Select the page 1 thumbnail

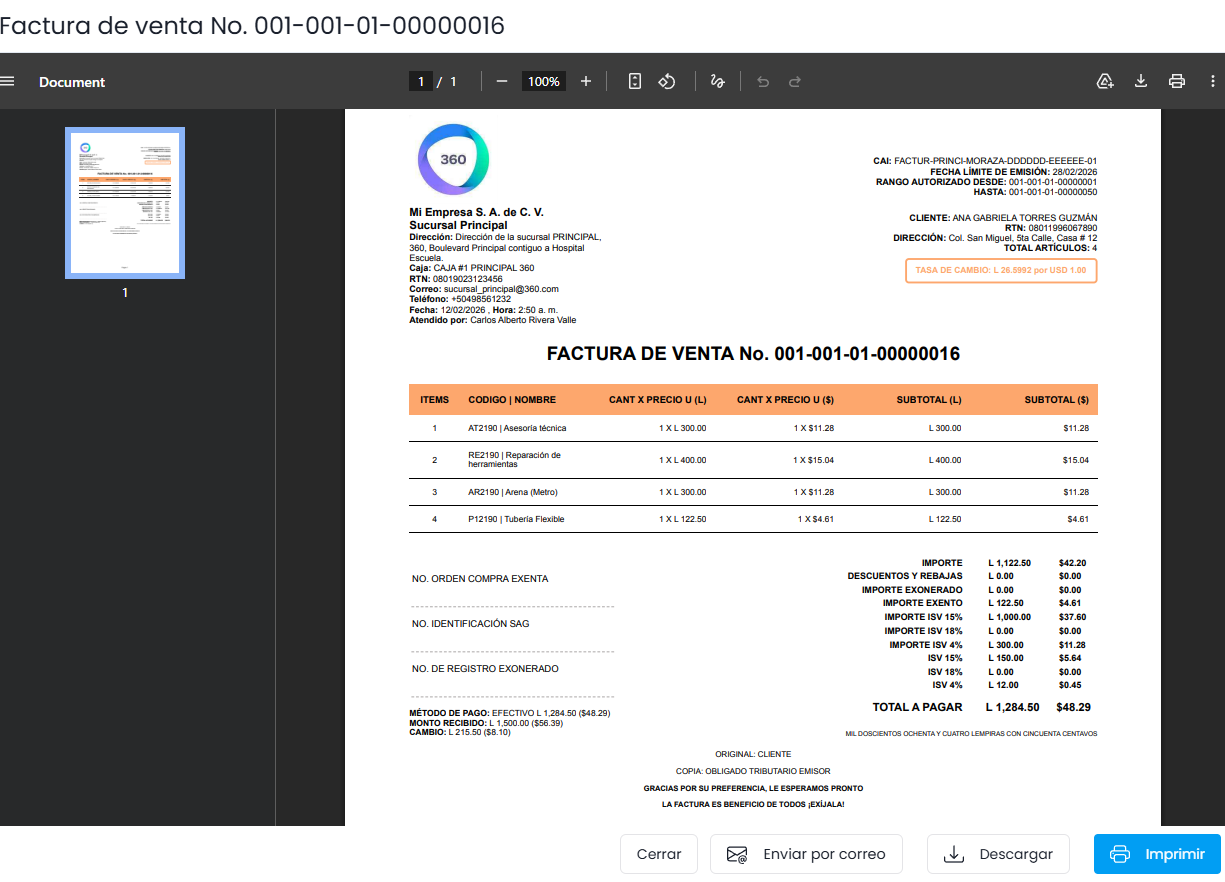tap(125, 202)
